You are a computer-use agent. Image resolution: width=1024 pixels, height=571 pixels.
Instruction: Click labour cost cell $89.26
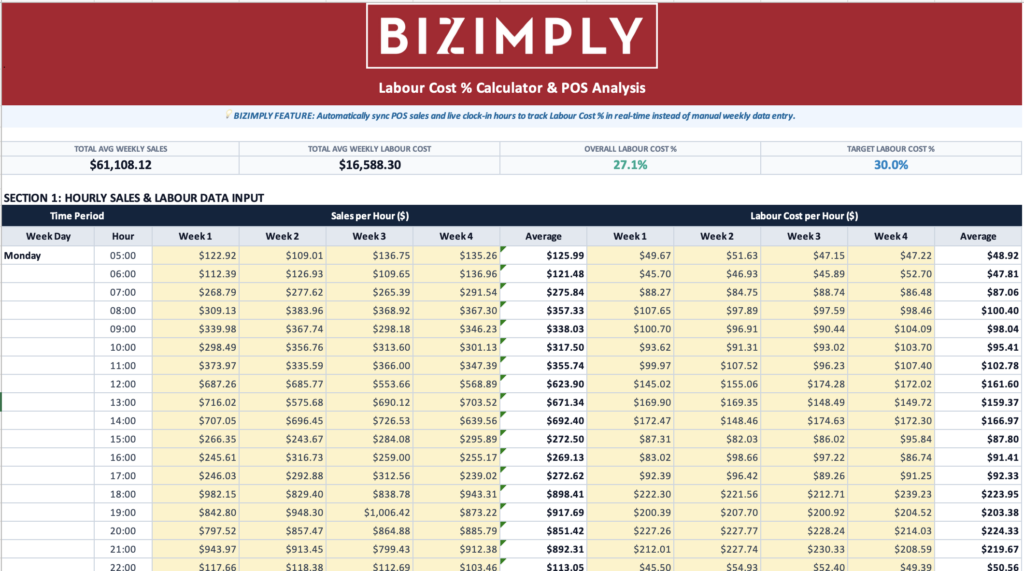(804, 476)
